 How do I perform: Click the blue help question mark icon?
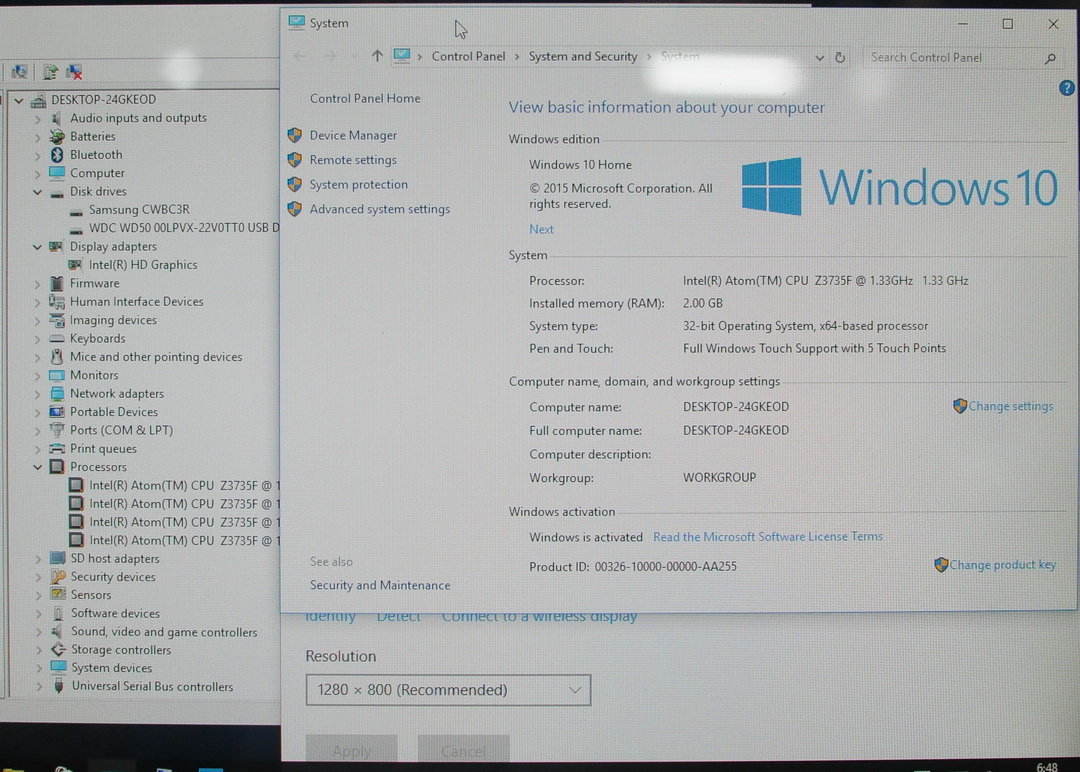click(1066, 88)
